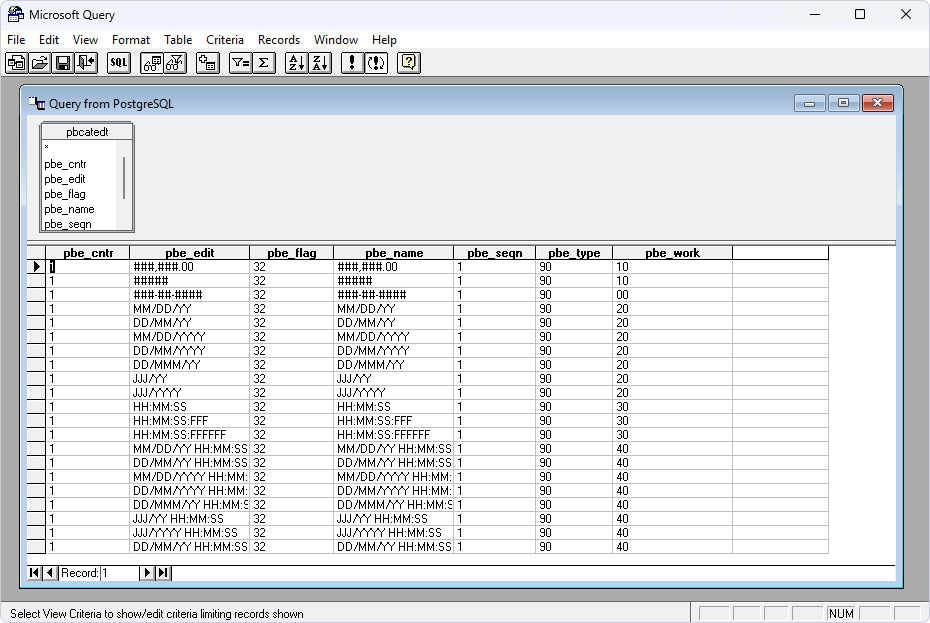Open the Records menu

click(x=278, y=40)
